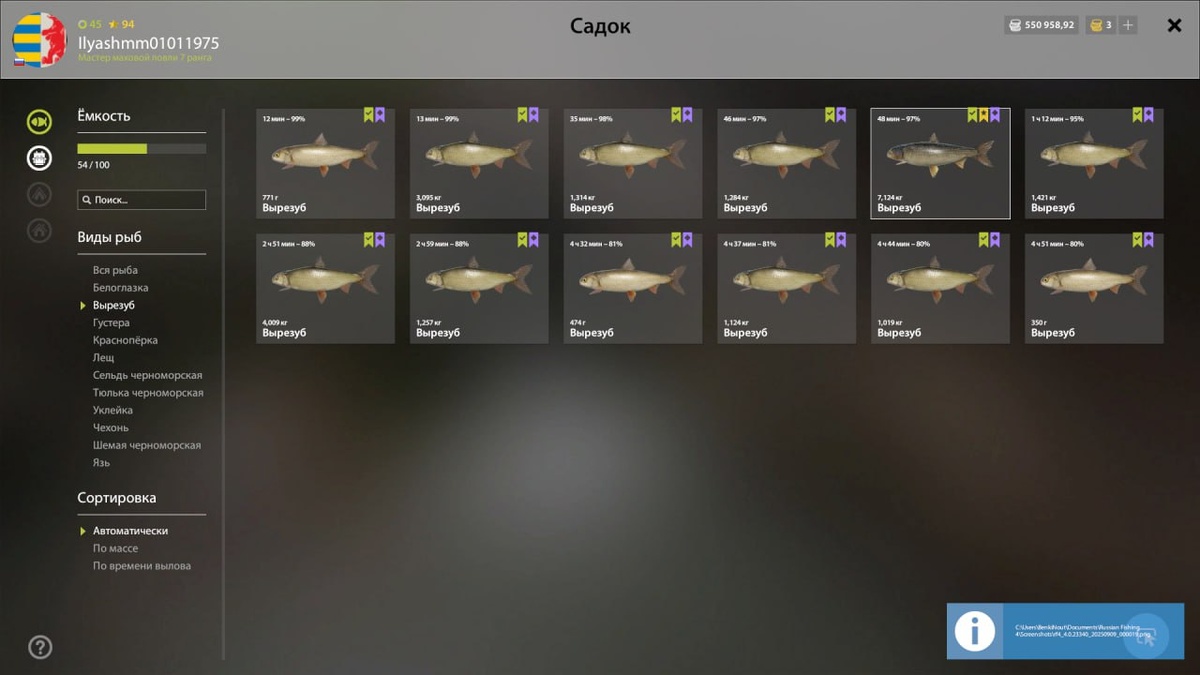Click green checkmark badge on 3,095 кг Вырезуб
Viewport: 1200px width, 675px height.
pyautogui.click(x=522, y=115)
